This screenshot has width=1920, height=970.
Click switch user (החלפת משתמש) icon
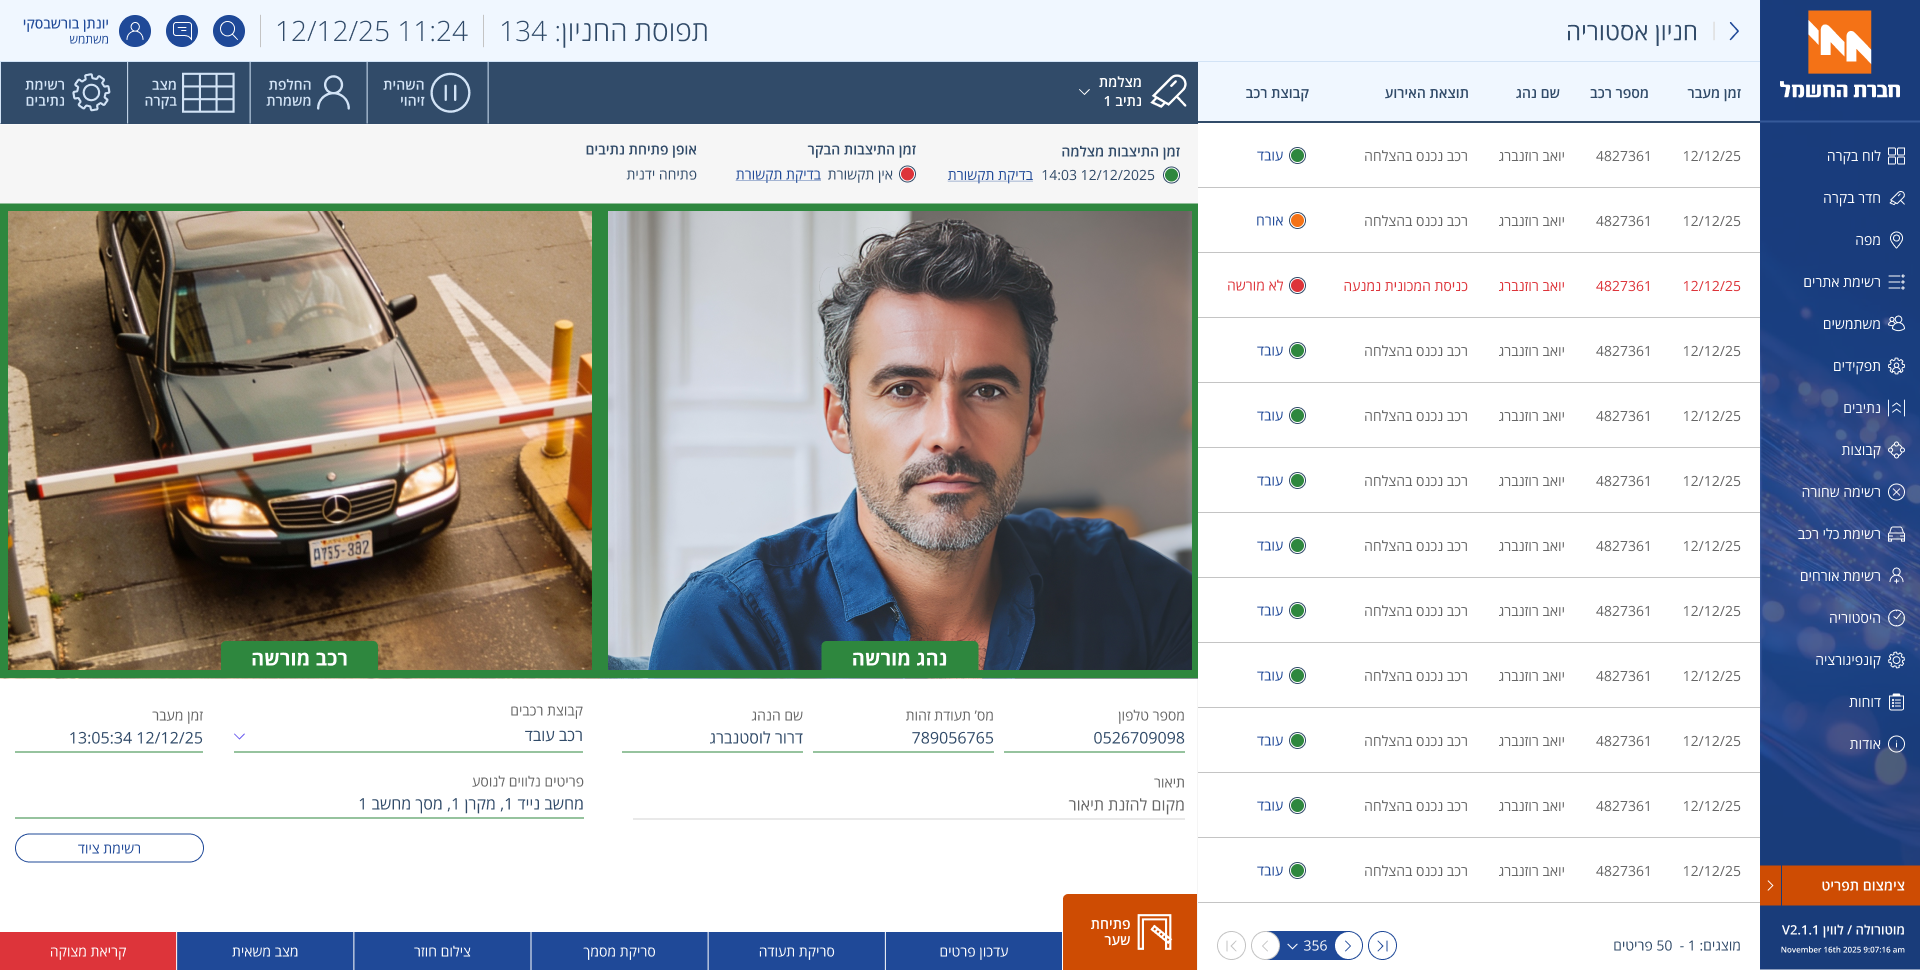(x=309, y=93)
